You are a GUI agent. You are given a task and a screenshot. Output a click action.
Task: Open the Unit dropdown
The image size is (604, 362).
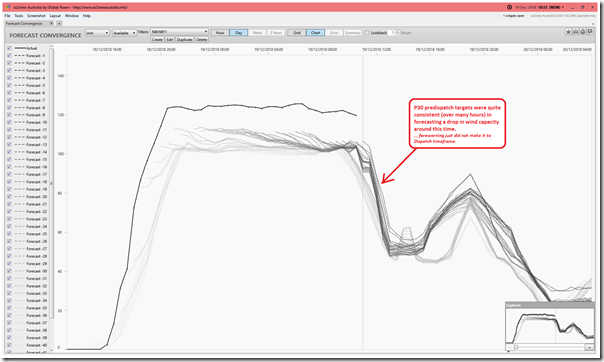tap(97, 33)
